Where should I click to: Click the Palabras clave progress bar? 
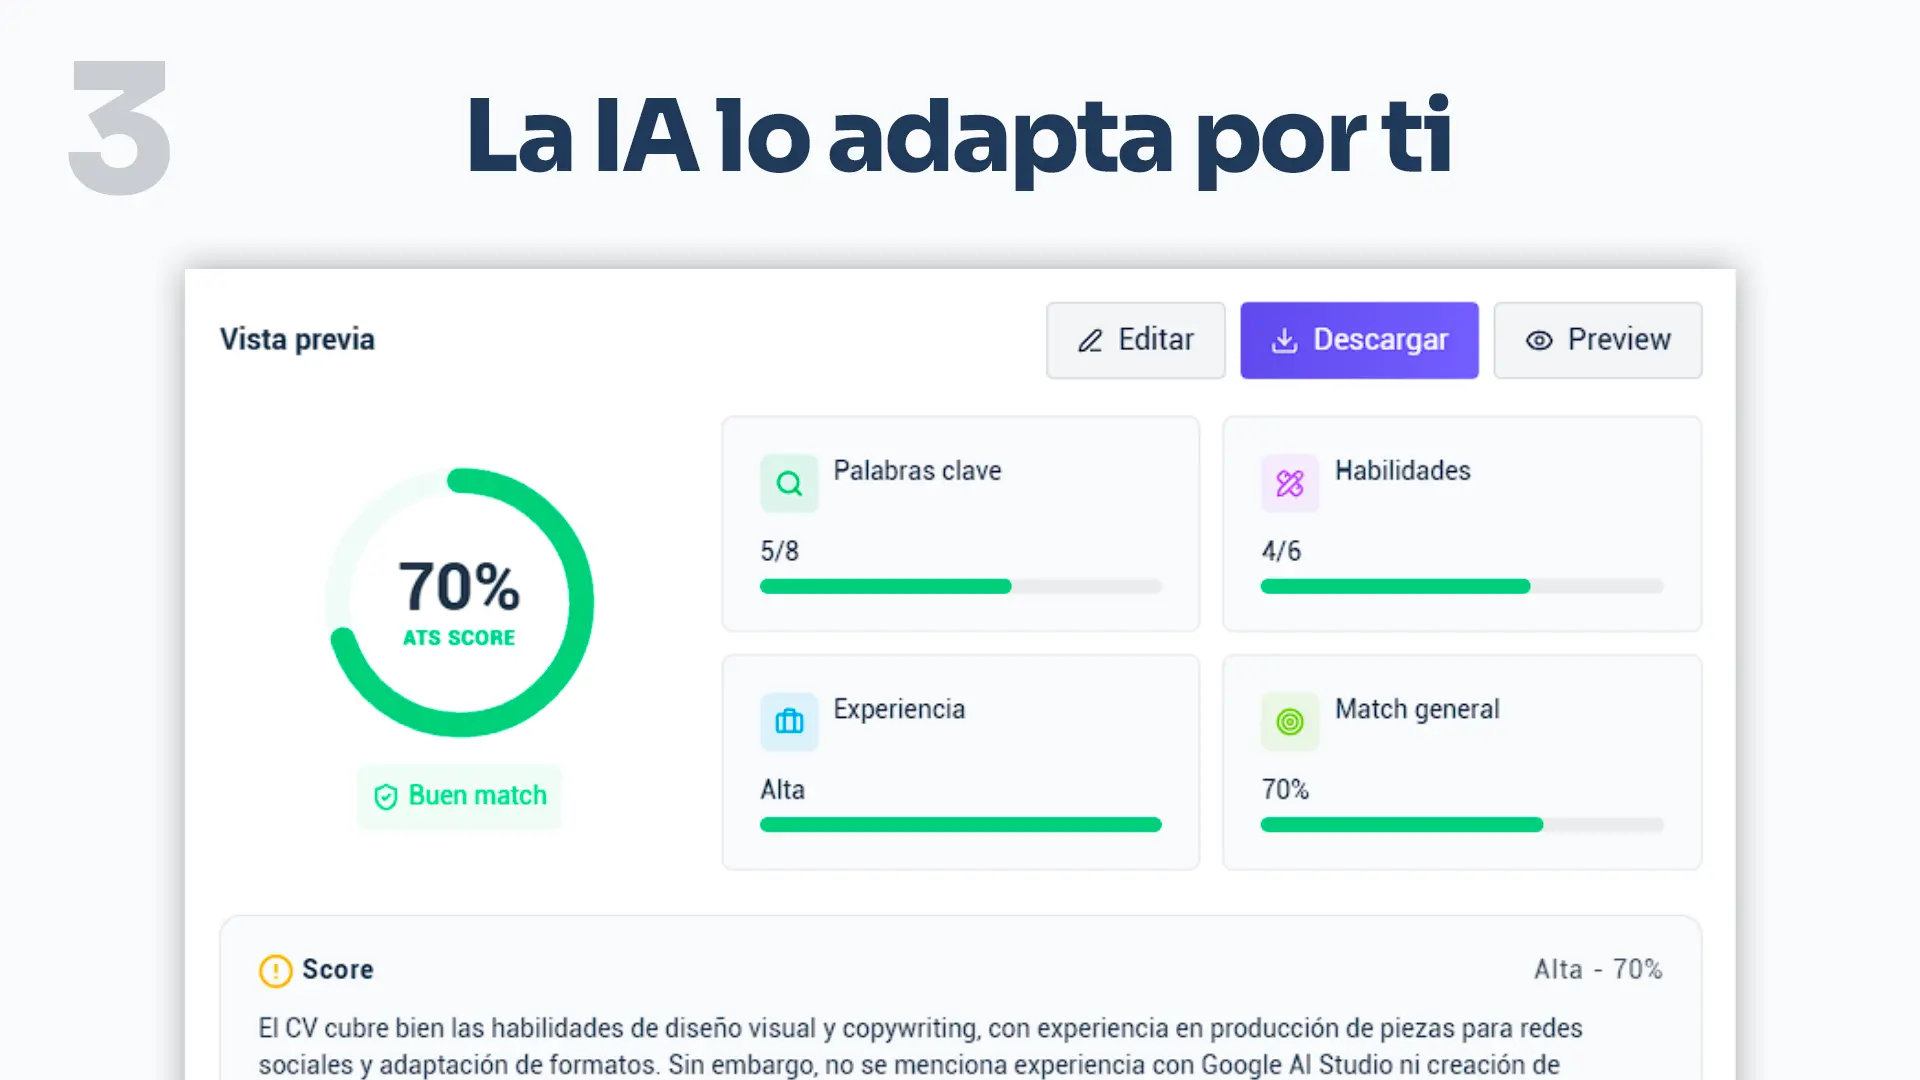coord(960,586)
